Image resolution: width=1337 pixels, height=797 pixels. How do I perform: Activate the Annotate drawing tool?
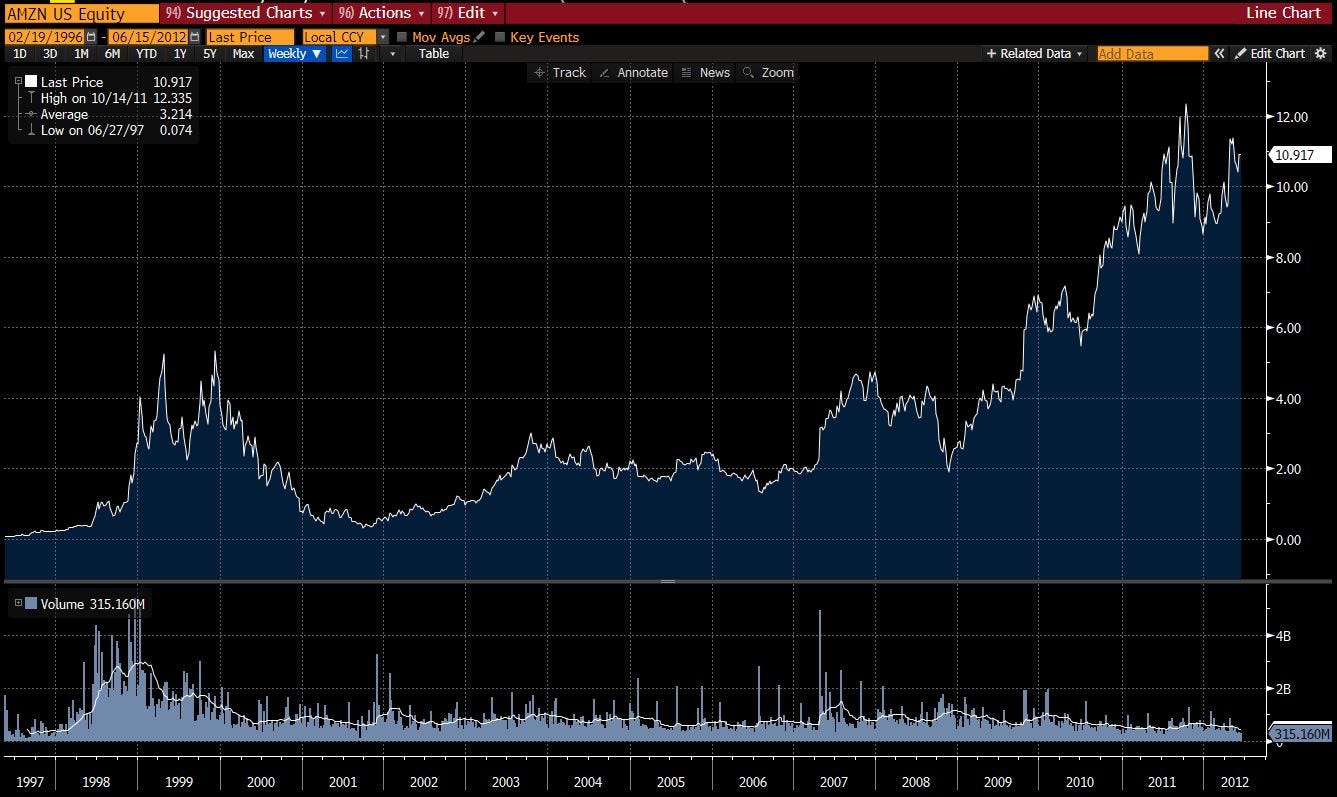tap(632, 72)
